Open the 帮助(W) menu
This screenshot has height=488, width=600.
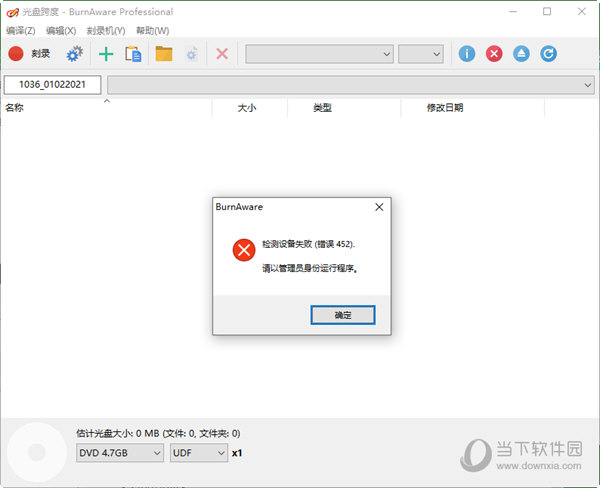click(x=152, y=31)
